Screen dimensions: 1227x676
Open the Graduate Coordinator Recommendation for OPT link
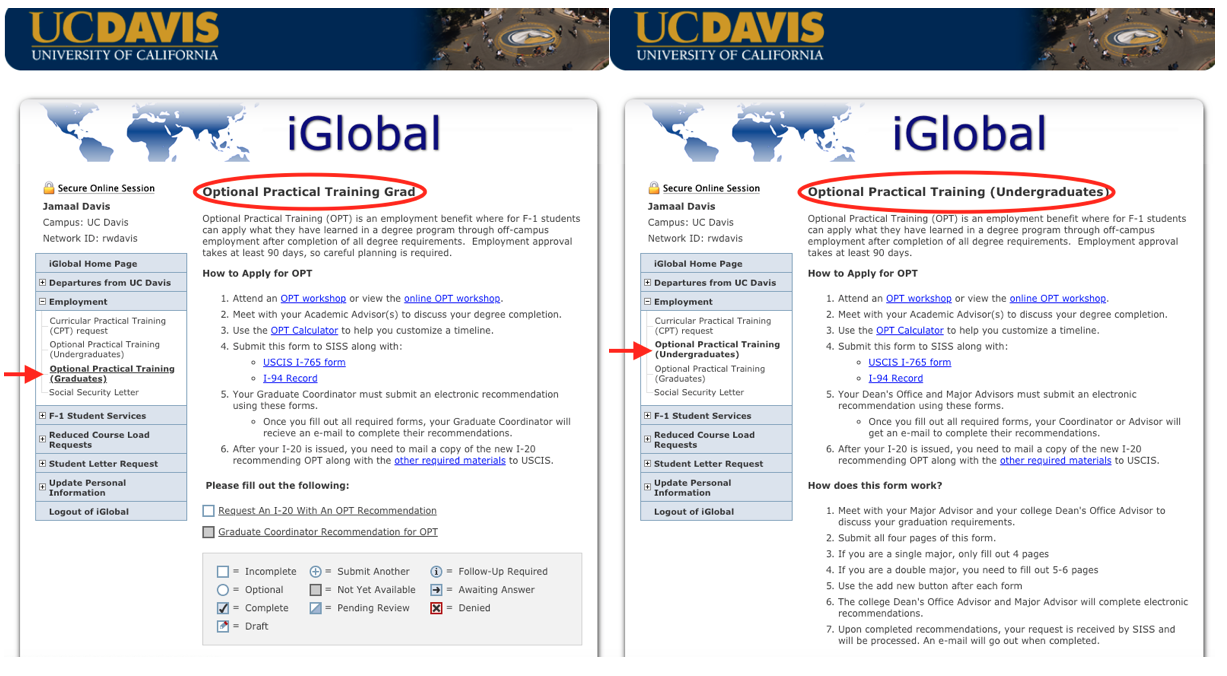pos(328,532)
